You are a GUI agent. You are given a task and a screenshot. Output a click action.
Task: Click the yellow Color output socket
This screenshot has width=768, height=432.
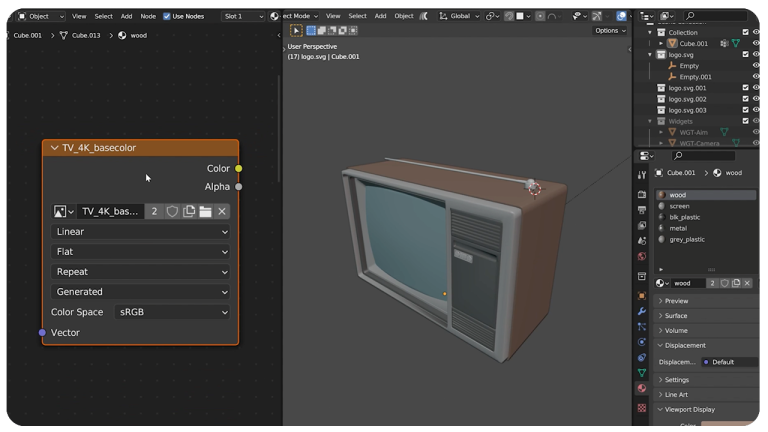[x=239, y=168]
